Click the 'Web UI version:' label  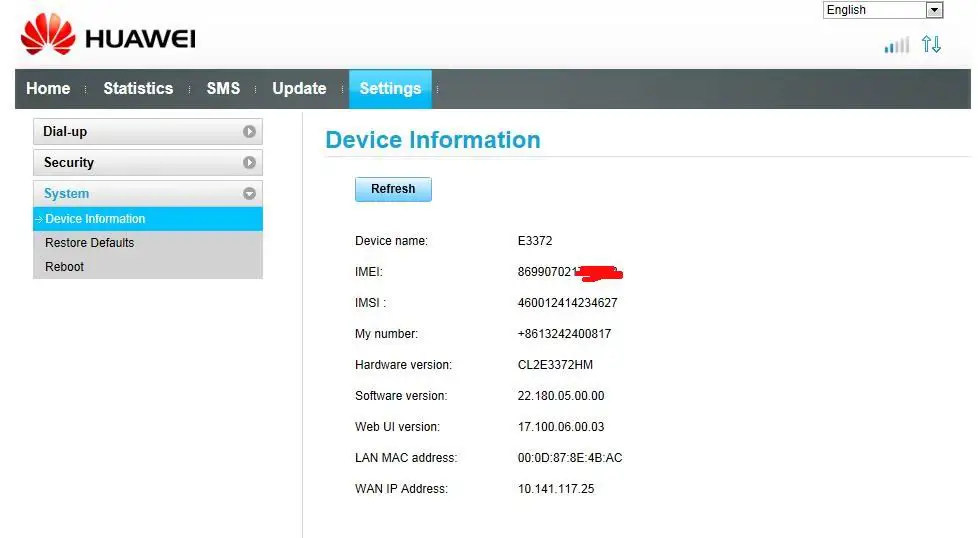click(x=397, y=427)
